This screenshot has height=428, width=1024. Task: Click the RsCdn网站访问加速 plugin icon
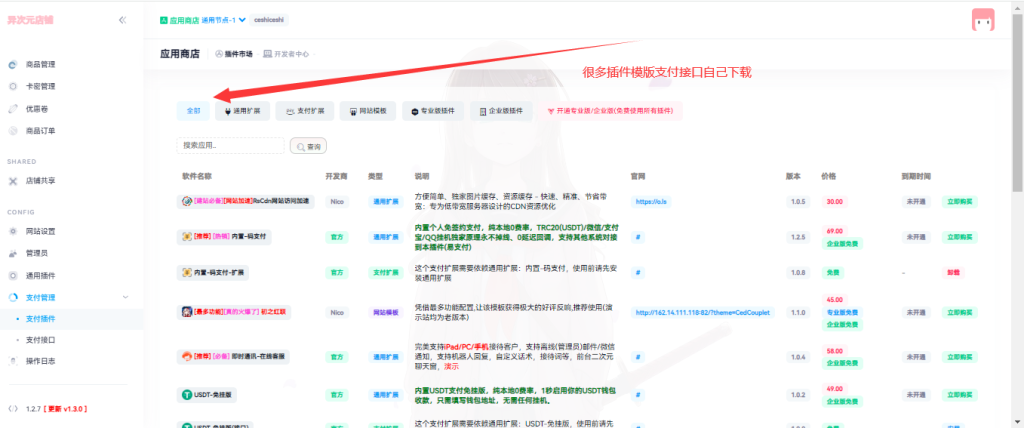click(x=185, y=202)
